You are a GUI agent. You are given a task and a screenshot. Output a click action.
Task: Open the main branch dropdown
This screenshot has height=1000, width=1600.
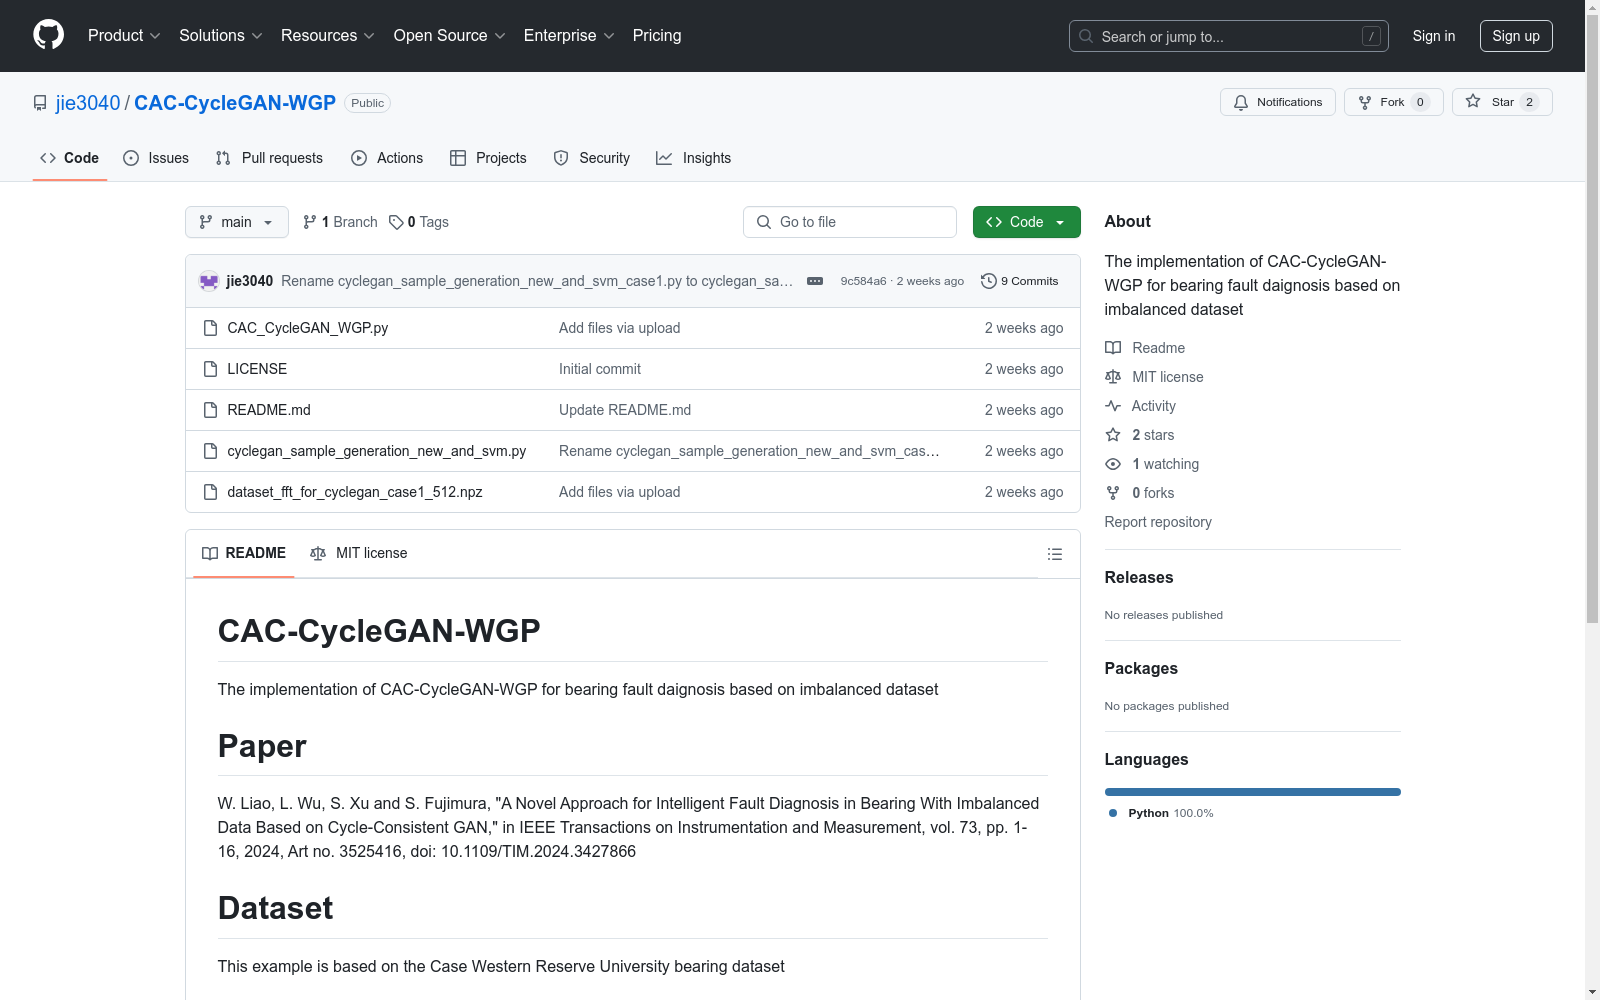click(x=236, y=222)
